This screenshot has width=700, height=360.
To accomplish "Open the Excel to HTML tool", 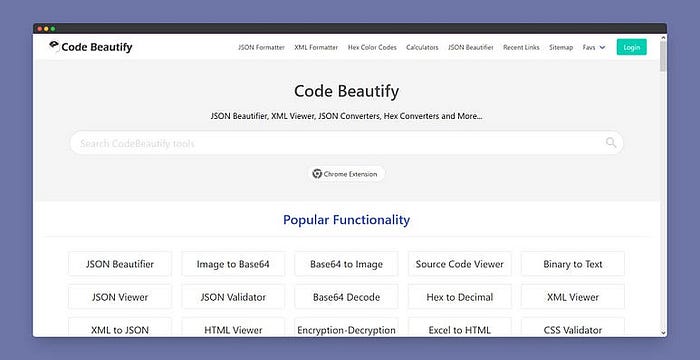I will [459, 327].
